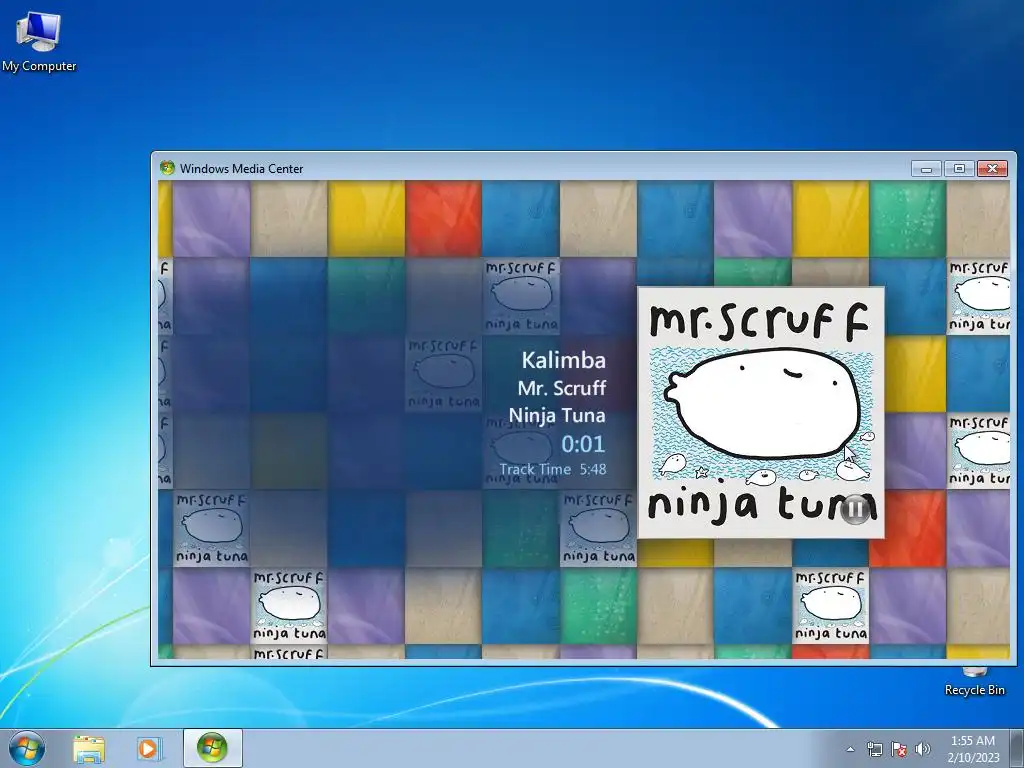Show hidden system tray icons
Image resolution: width=1024 pixels, height=768 pixels.
[x=850, y=749]
